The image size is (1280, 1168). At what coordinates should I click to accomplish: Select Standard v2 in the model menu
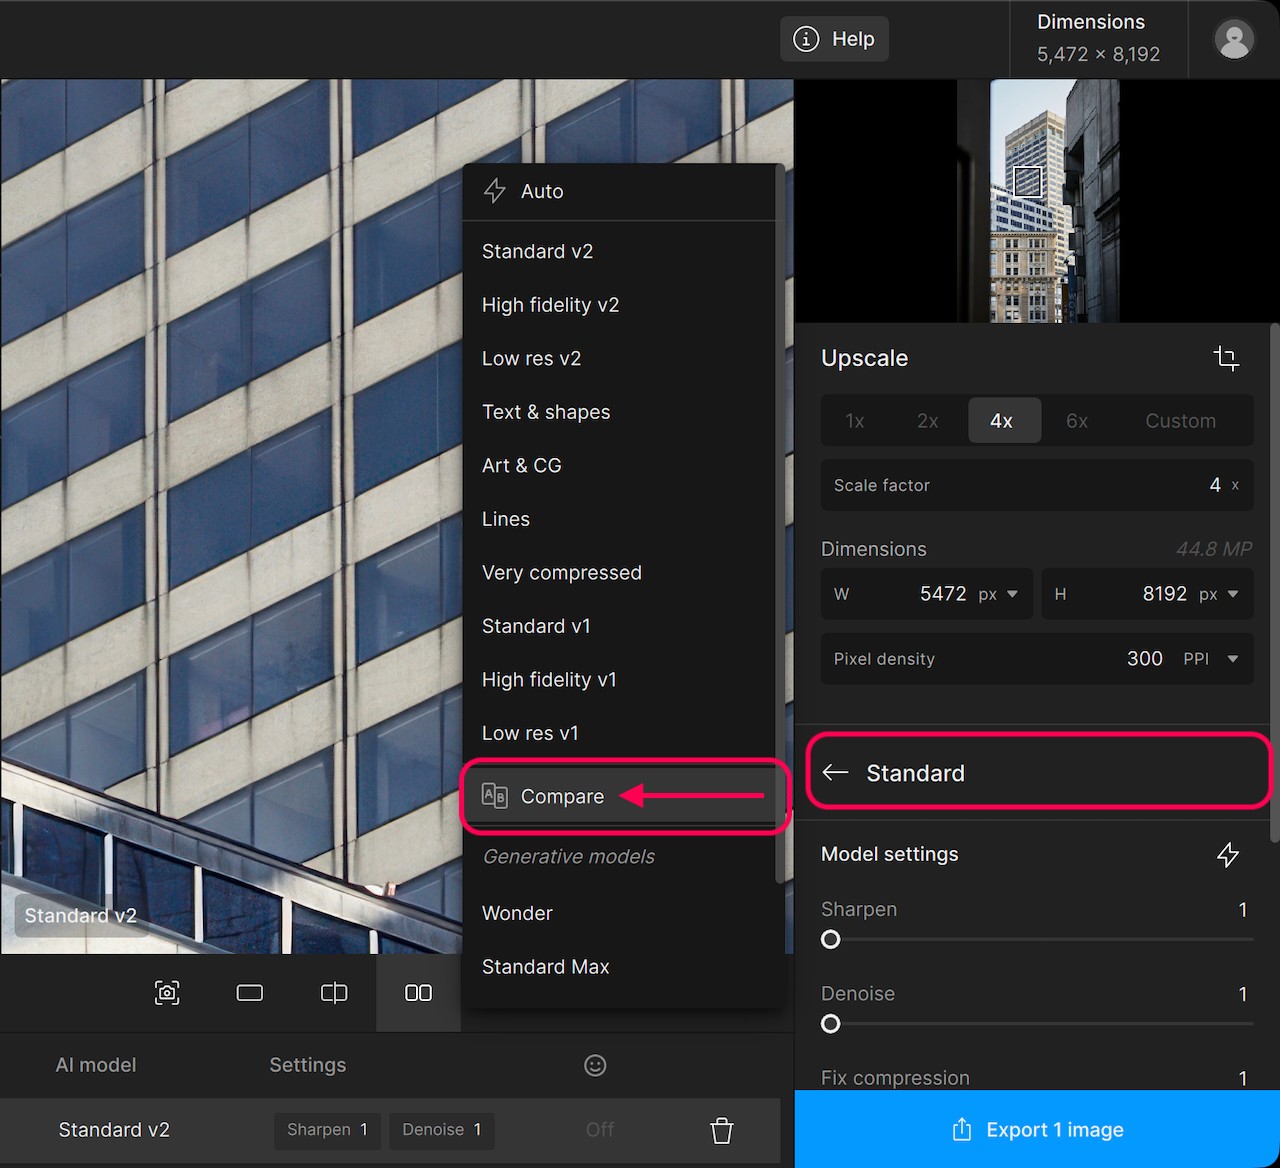tap(619, 251)
